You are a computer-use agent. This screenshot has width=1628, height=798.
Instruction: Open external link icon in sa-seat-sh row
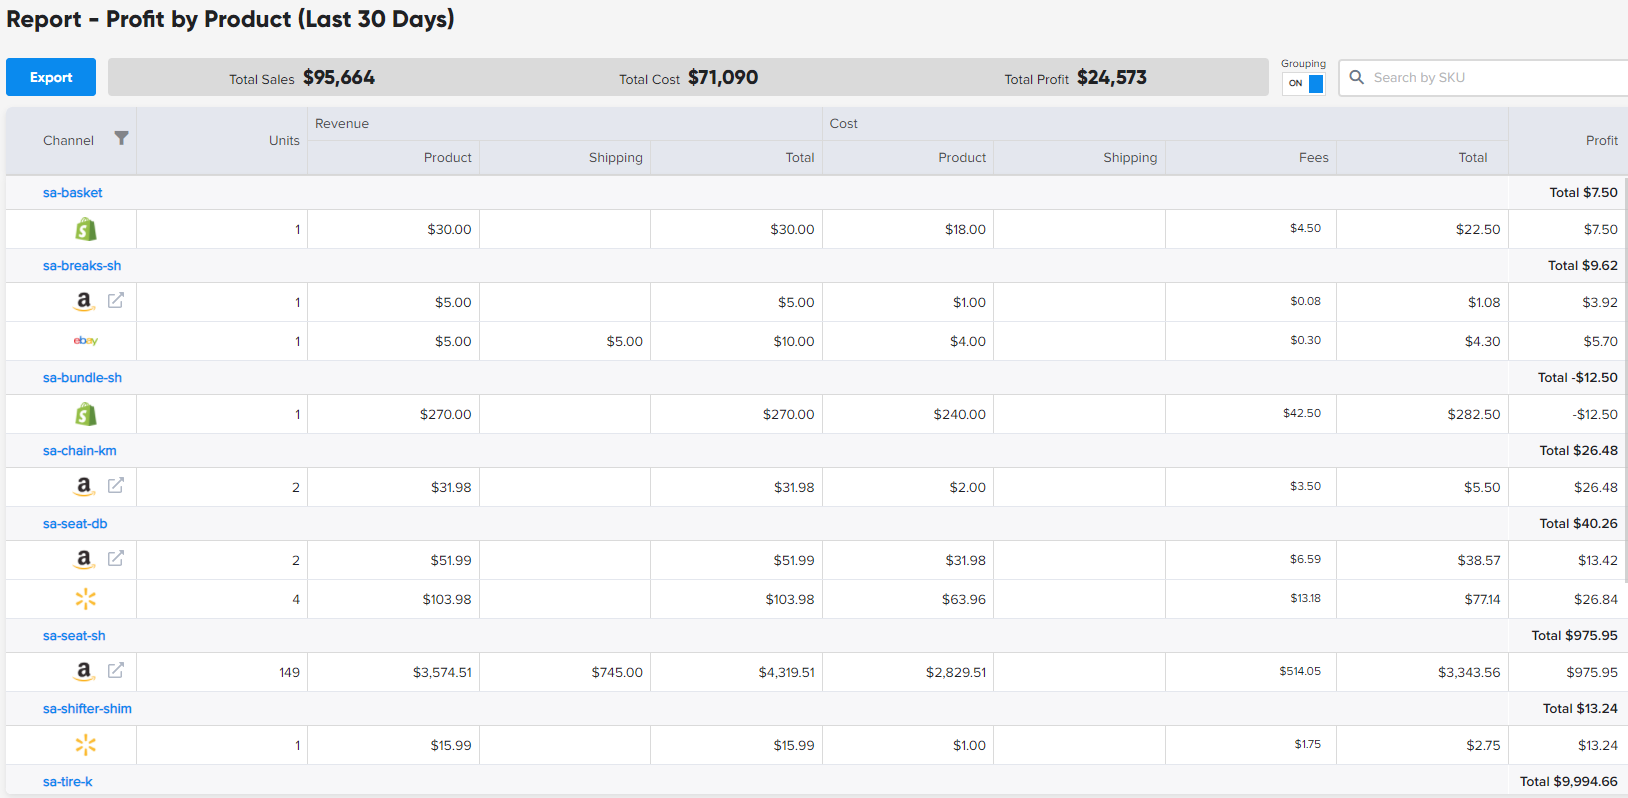[x=116, y=670]
